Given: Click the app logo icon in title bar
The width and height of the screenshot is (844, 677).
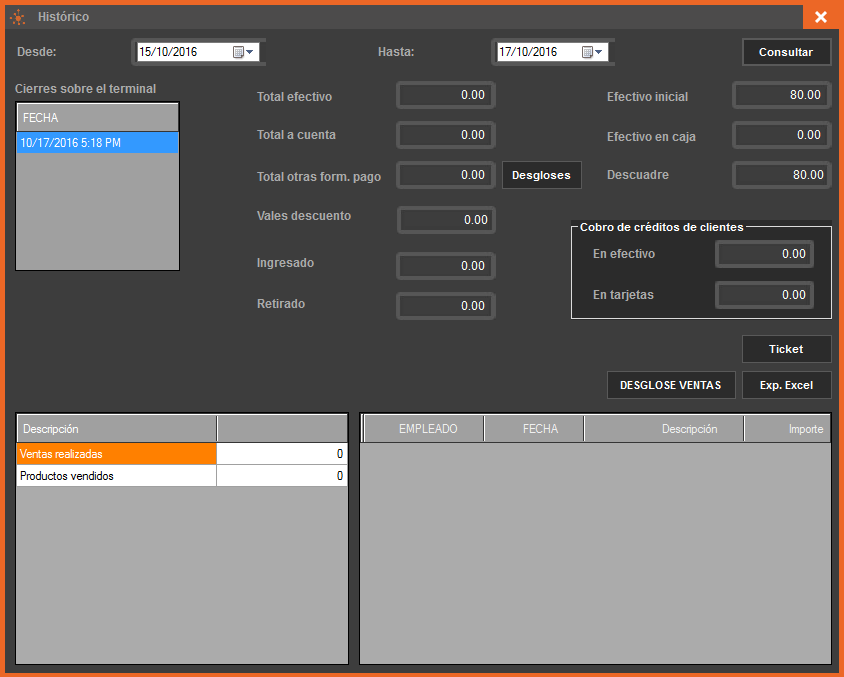Looking at the screenshot, I should (x=17, y=17).
